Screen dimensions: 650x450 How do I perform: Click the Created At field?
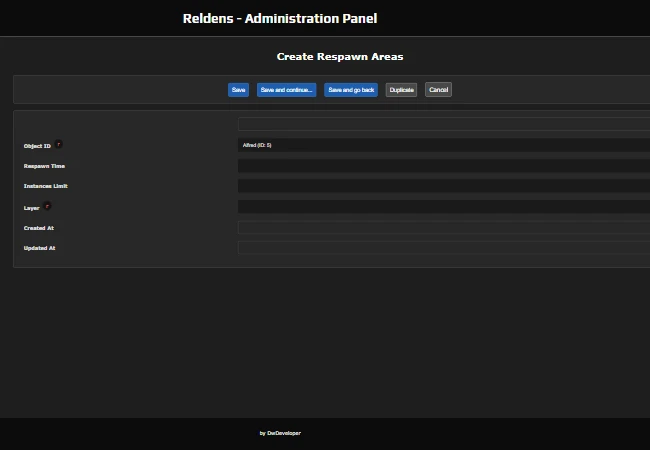click(444, 227)
